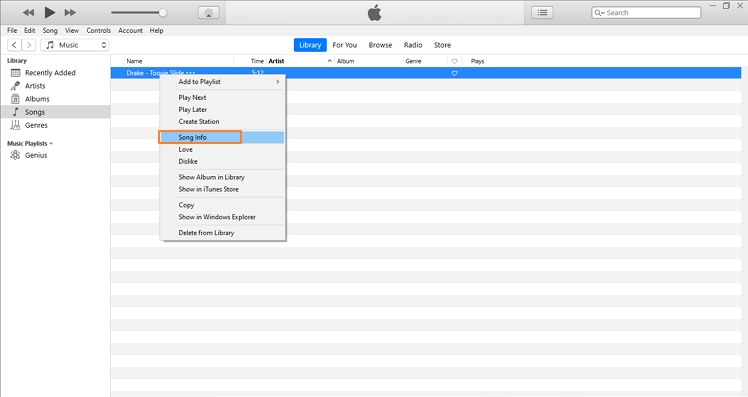Sort by the Album column header
The width and height of the screenshot is (748, 397).
pos(369,61)
